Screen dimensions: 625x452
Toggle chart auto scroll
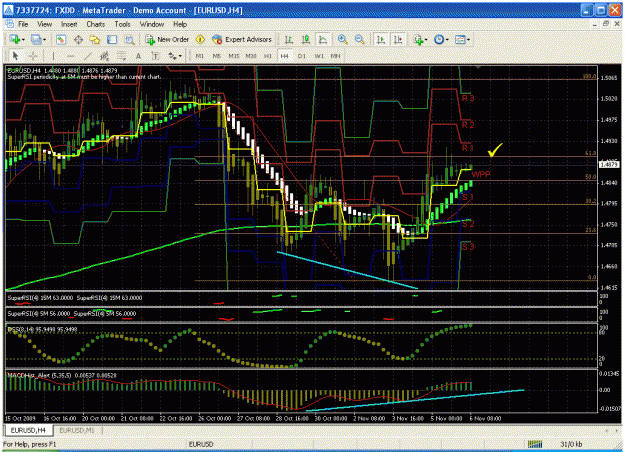[x=381, y=39]
